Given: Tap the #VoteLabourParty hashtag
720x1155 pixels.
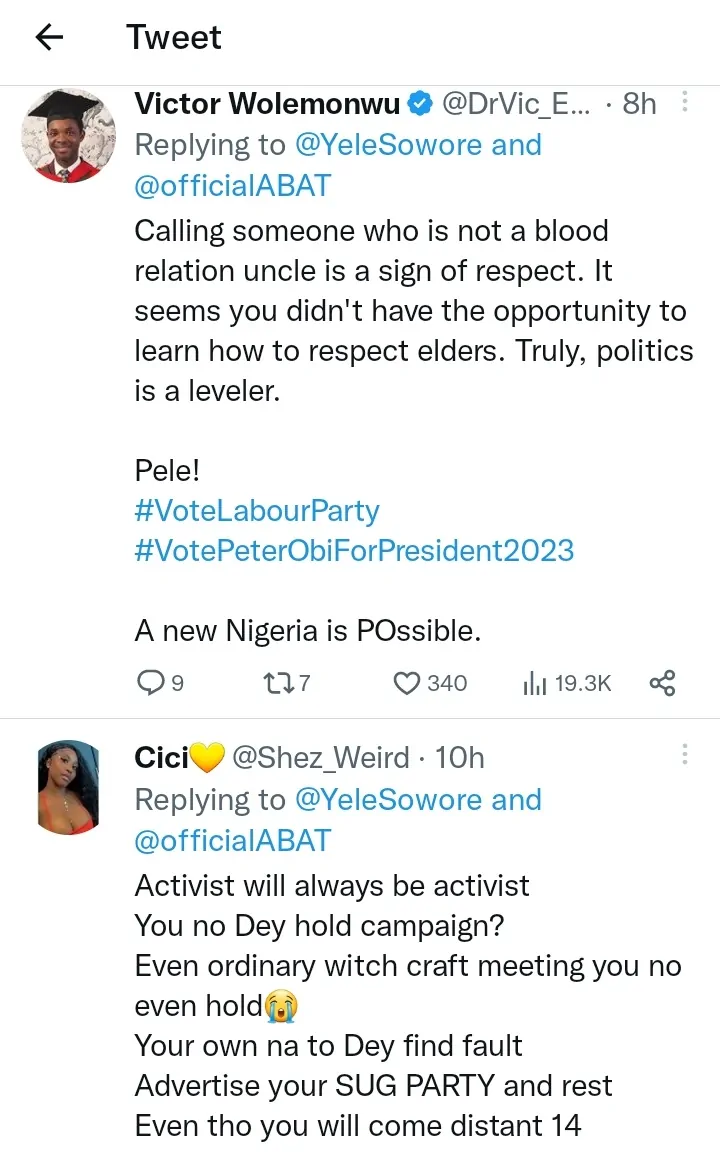Looking at the screenshot, I should (x=257, y=511).
